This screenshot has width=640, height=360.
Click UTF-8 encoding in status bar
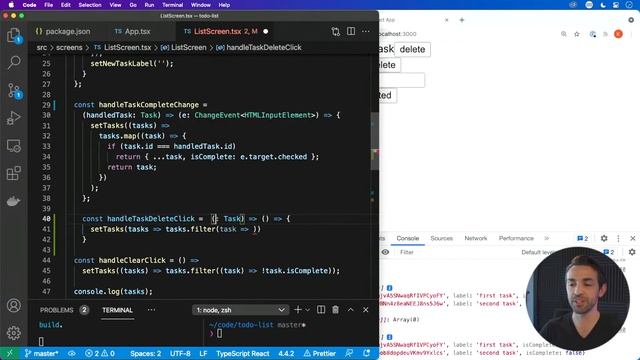(180, 353)
